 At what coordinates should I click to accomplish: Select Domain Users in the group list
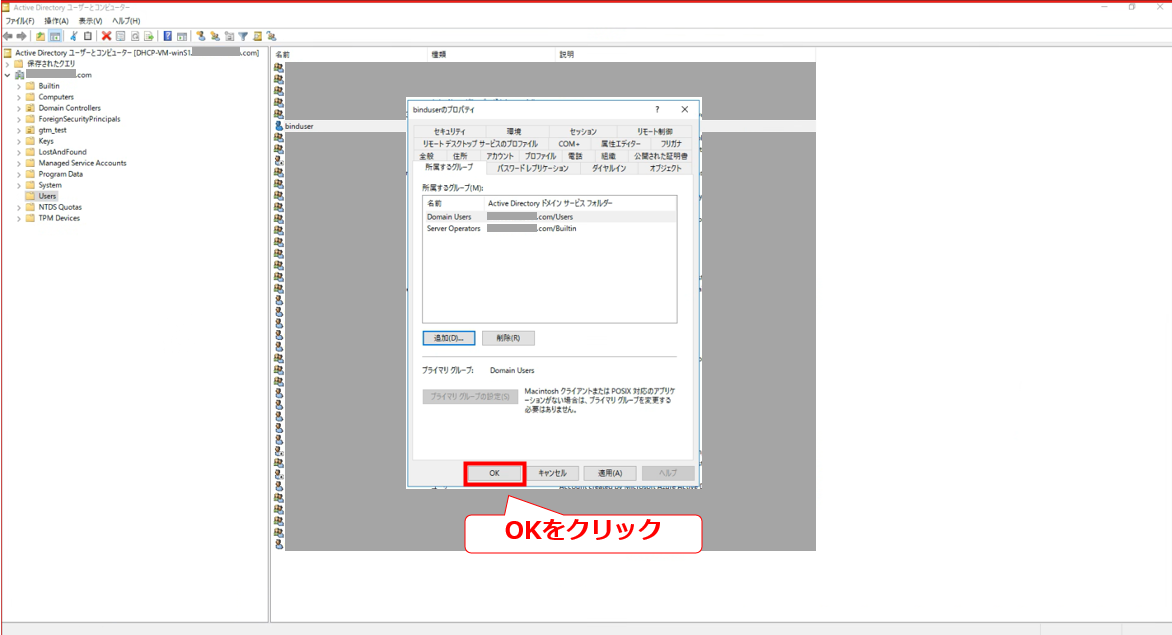549,217
